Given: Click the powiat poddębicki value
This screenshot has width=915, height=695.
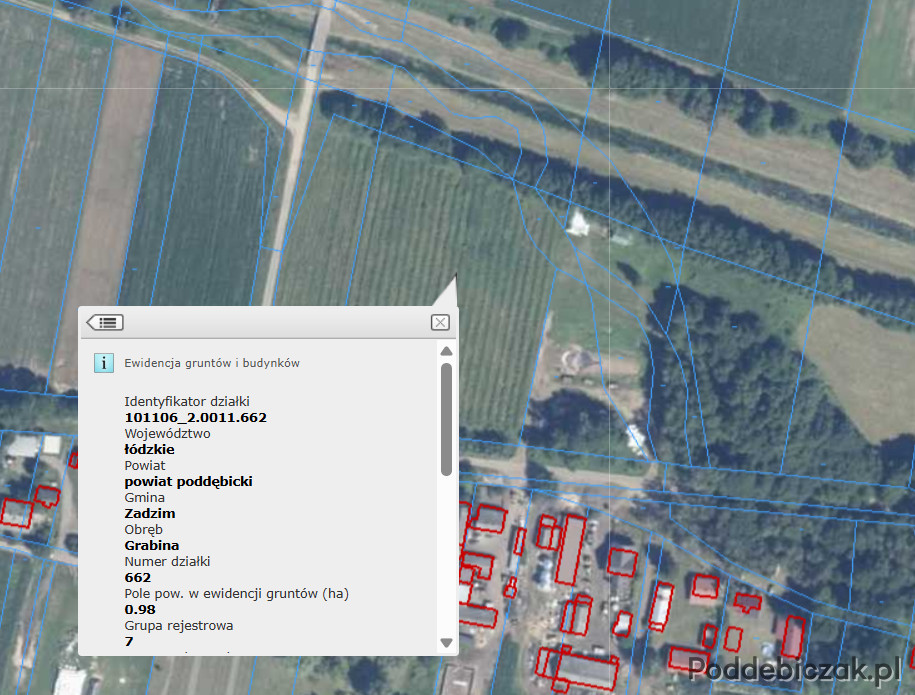Looking at the screenshot, I should (188, 481).
